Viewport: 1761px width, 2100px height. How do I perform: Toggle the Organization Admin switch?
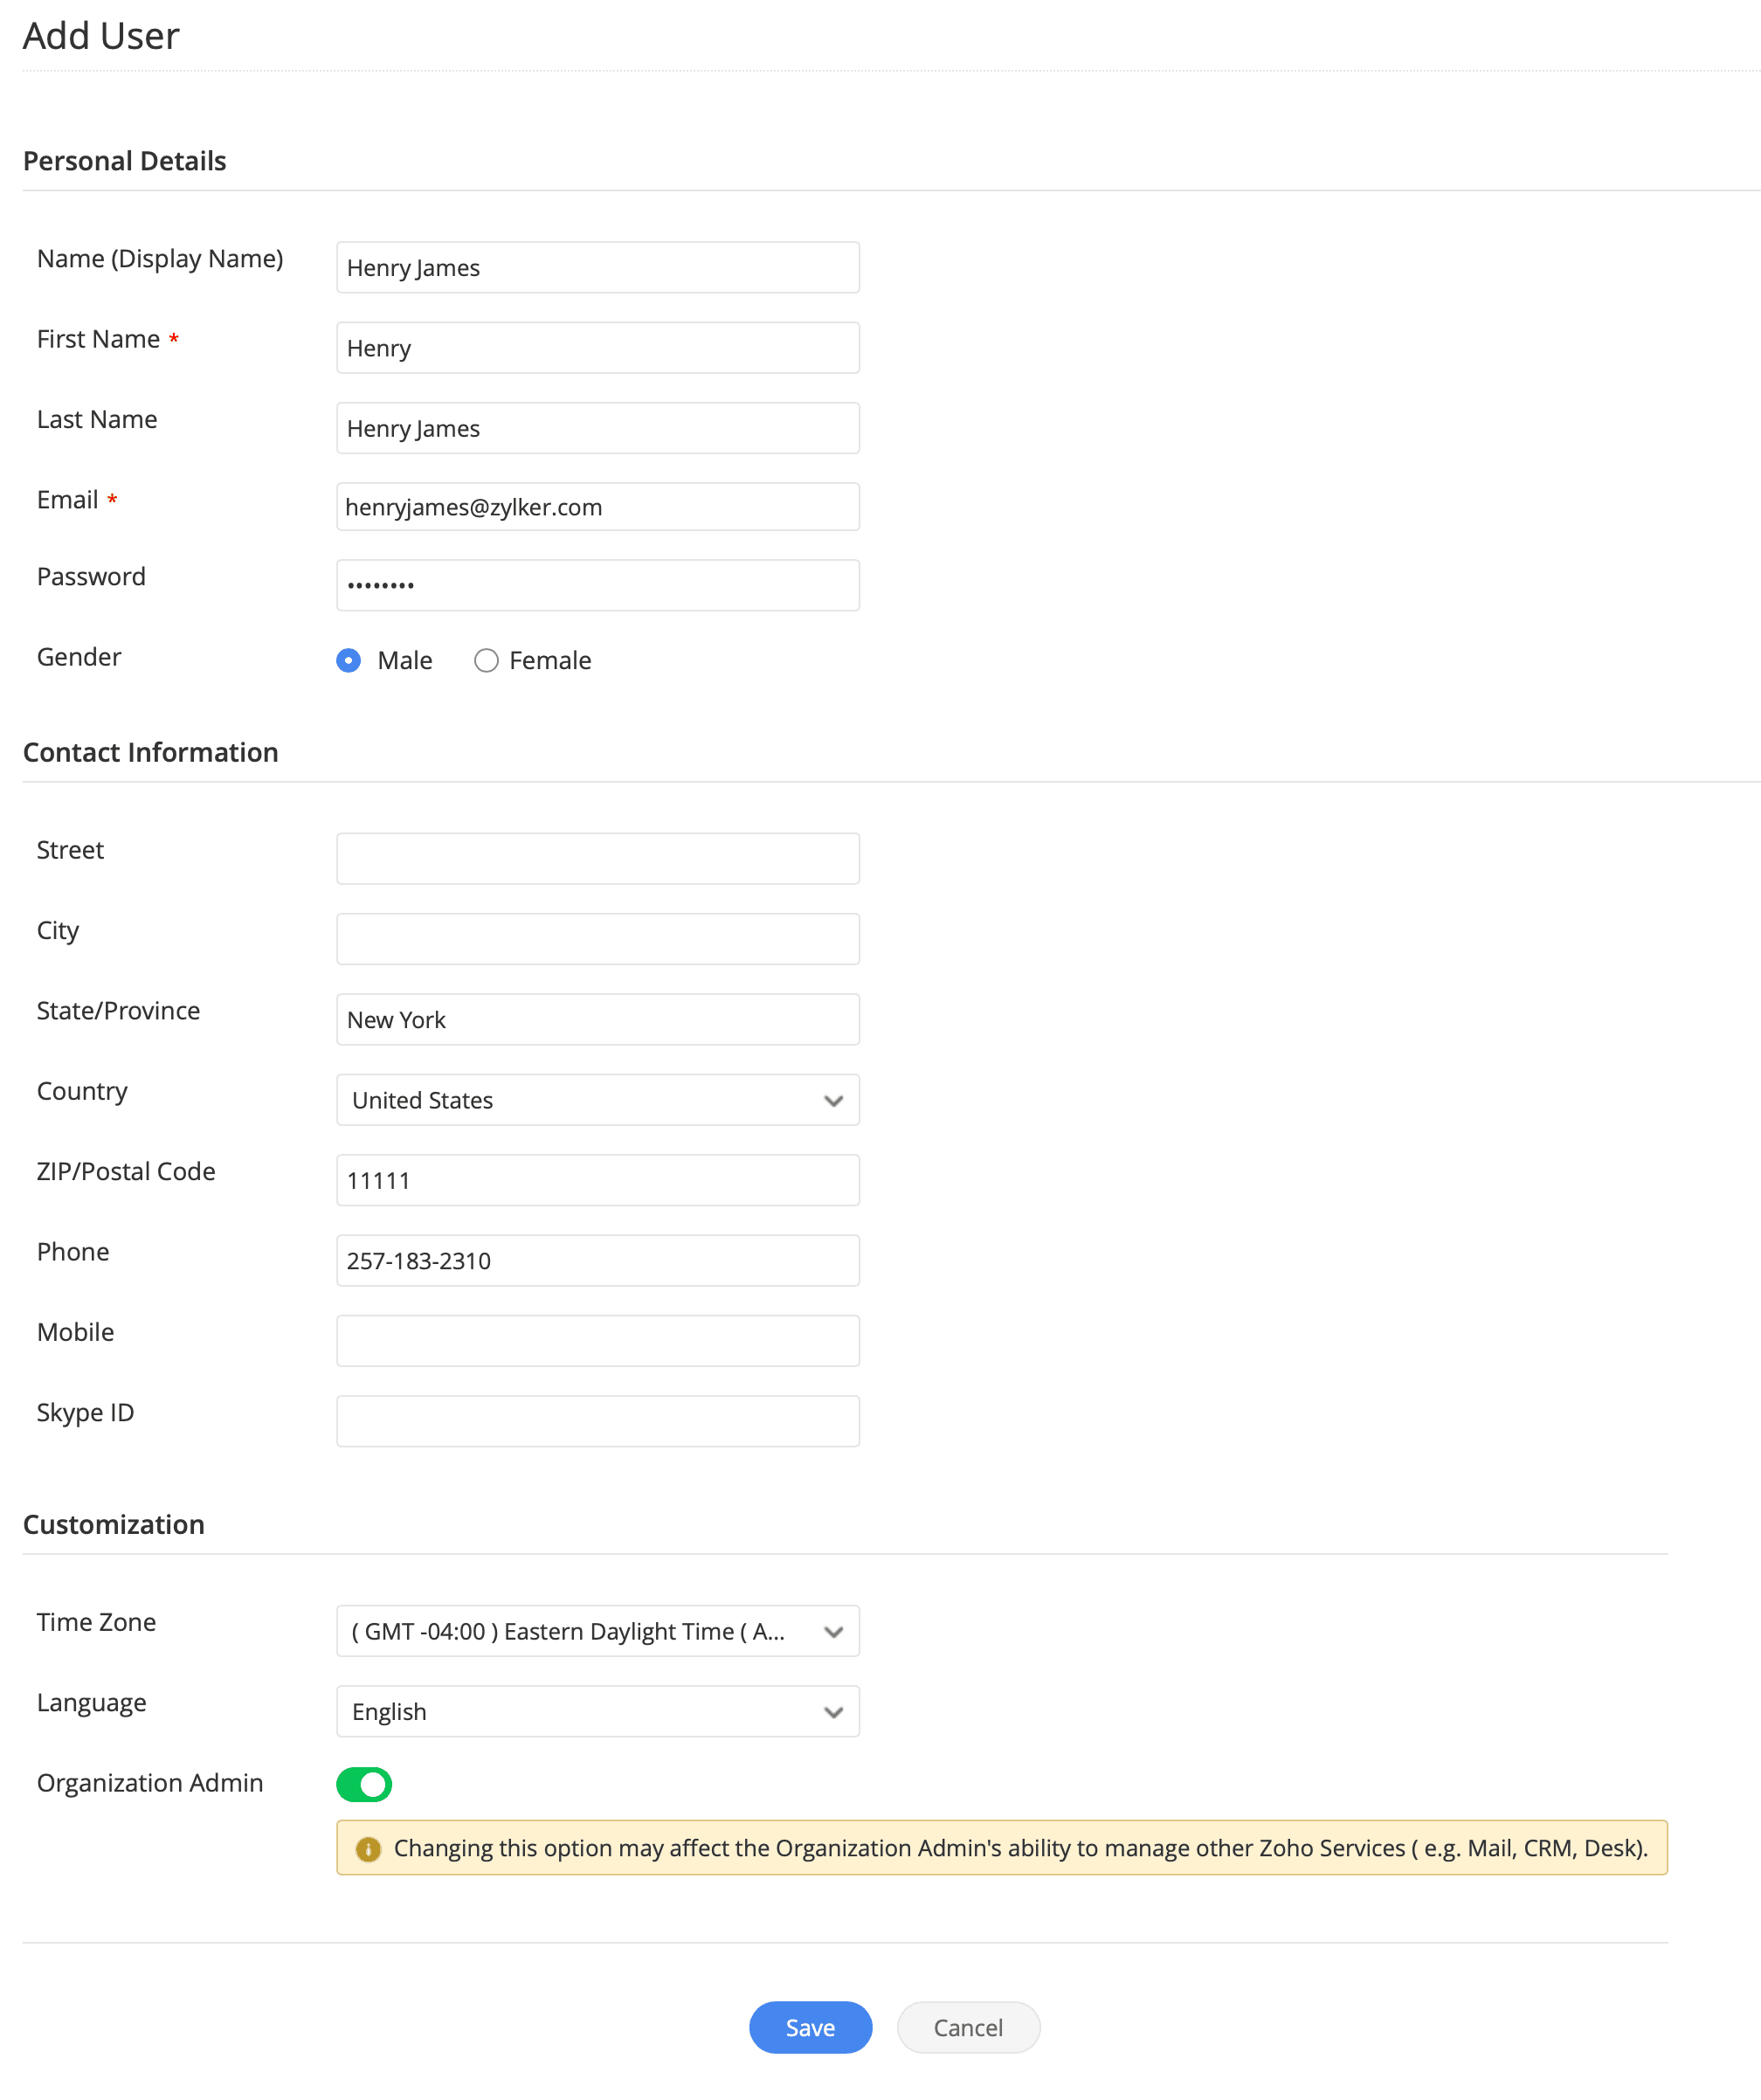pyautogui.click(x=364, y=1784)
